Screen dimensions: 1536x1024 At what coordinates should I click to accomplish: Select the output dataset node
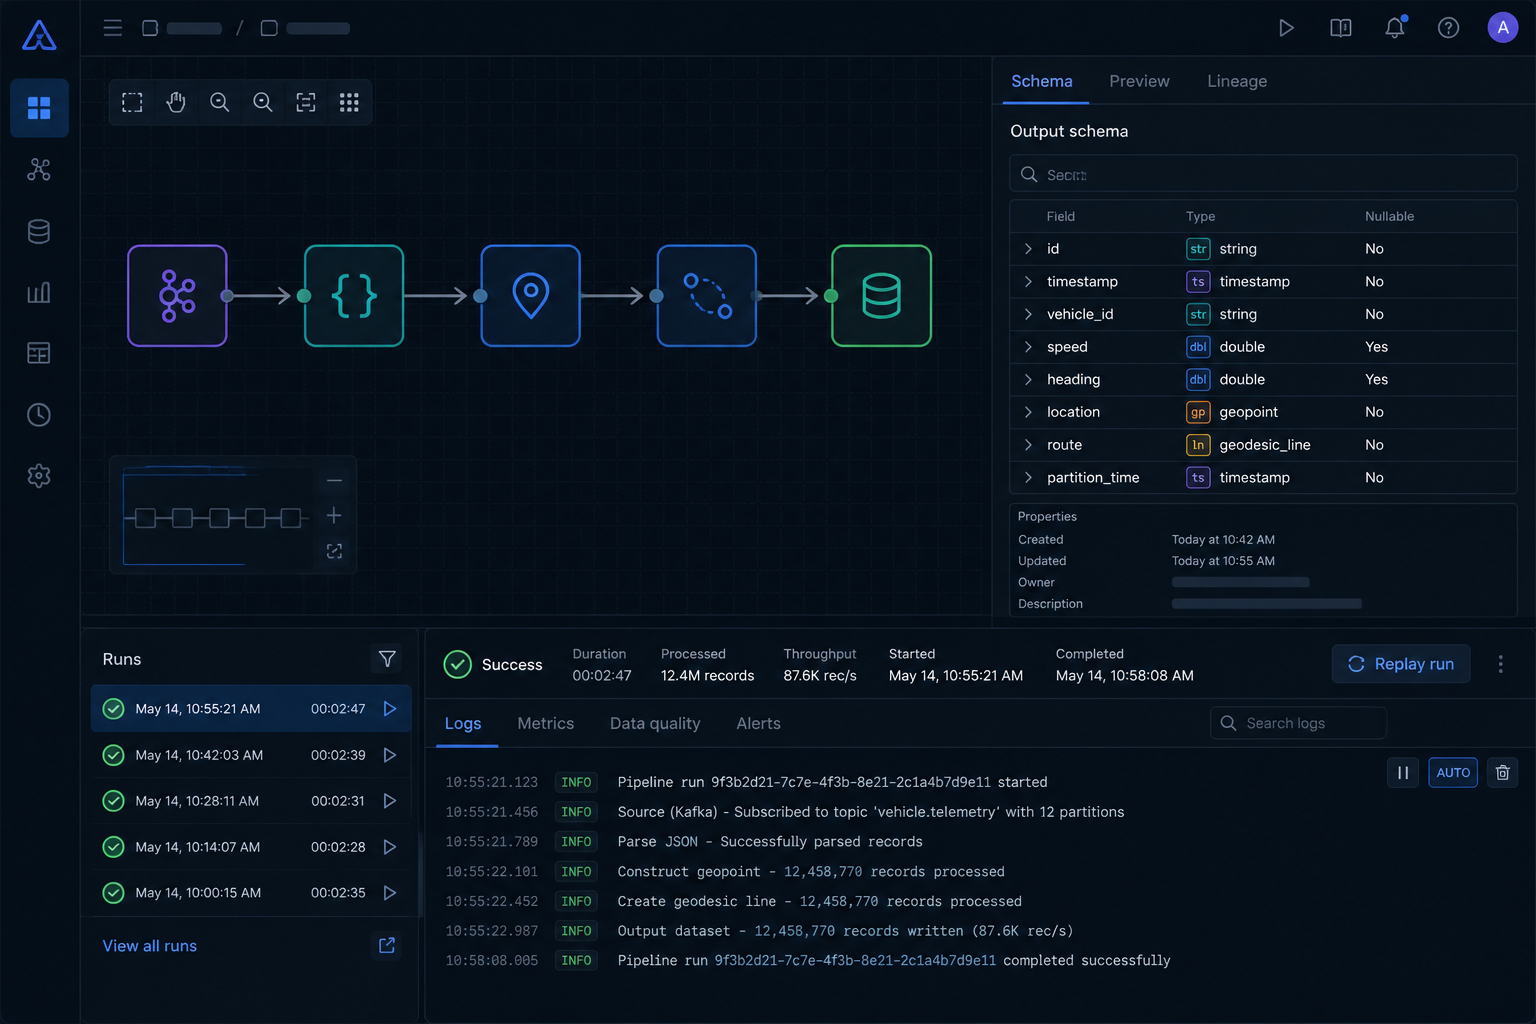tap(882, 296)
